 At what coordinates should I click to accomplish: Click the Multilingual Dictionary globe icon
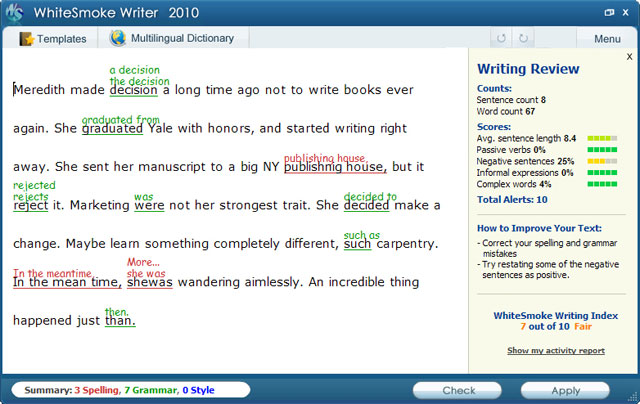tap(117, 39)
